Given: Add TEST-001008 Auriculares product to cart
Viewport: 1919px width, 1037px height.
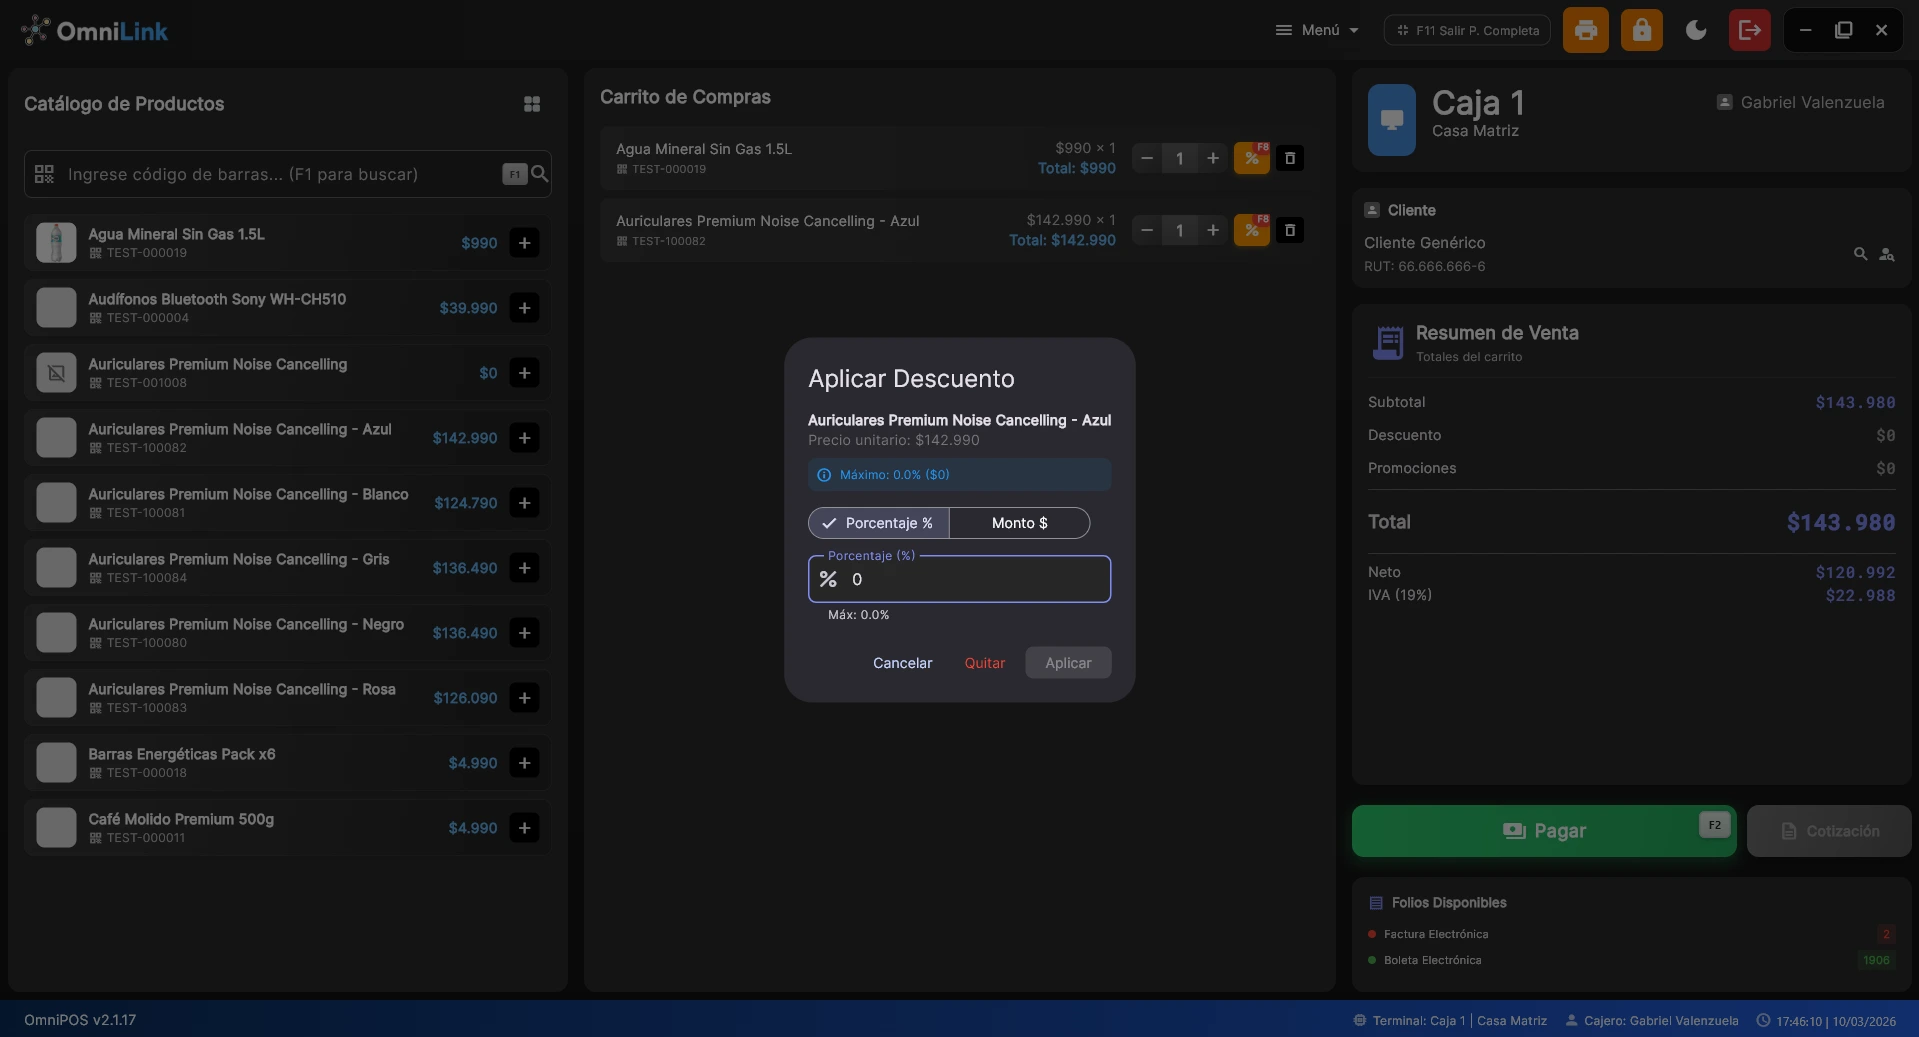Looking at the screenshot, I should tap(524, 373).
